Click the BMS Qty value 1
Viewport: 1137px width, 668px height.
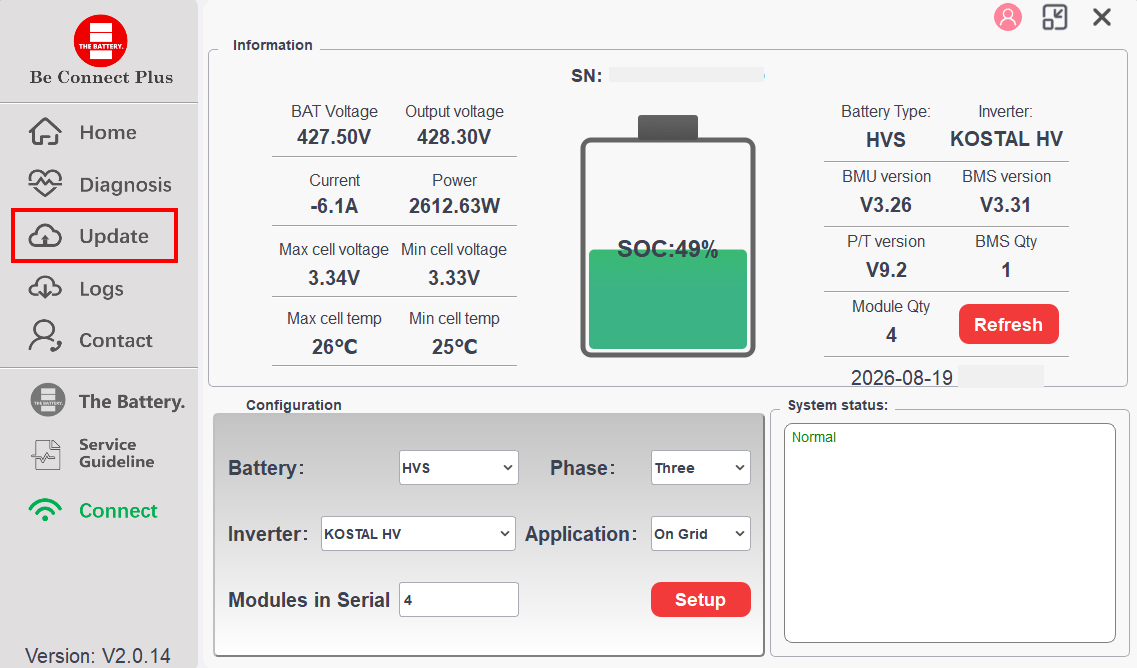(x=1006, y=270)
